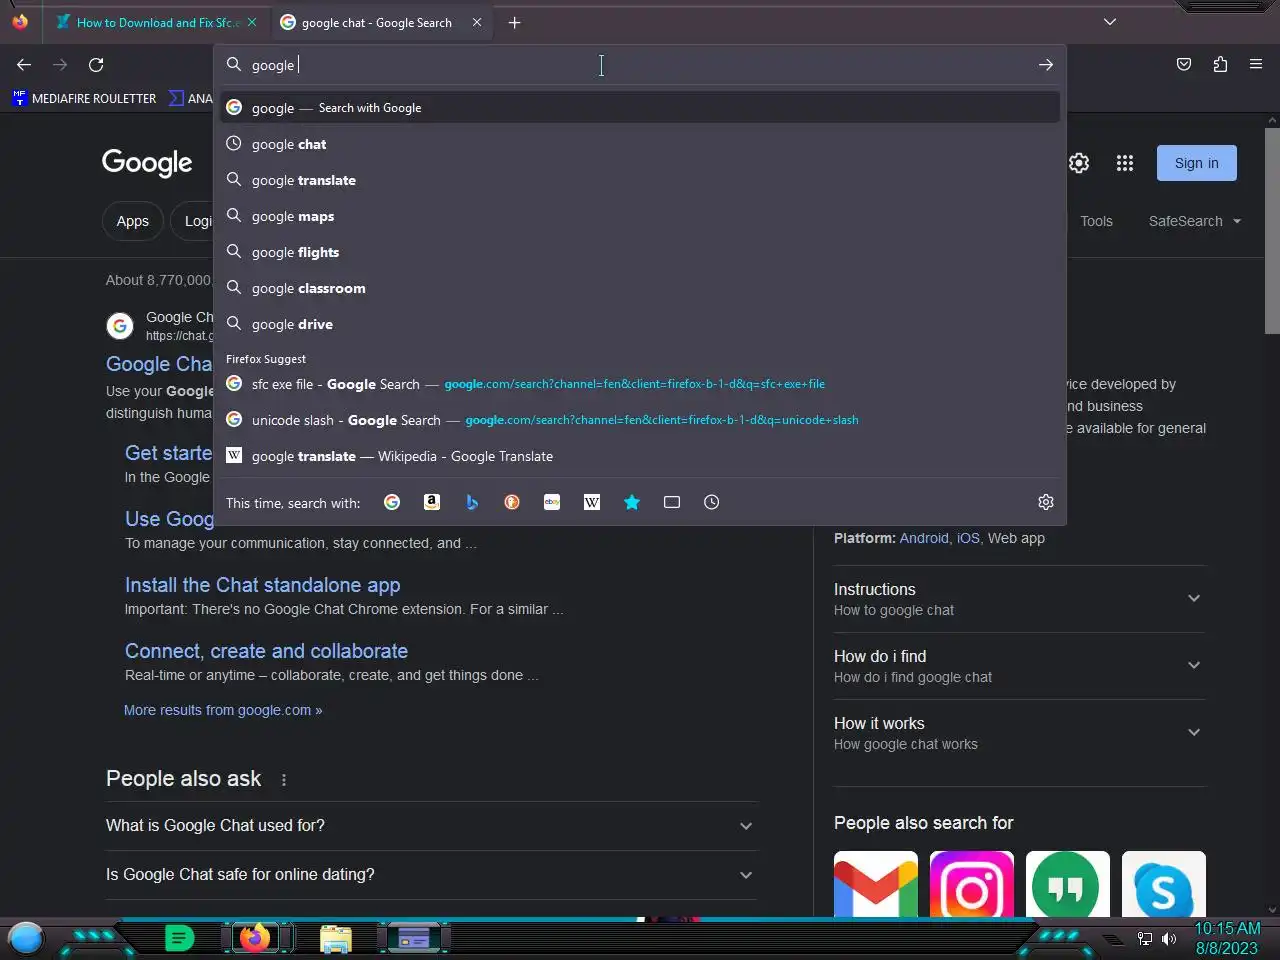Open the Skype thumbnail in related searches
The image size is (1280, 960).
click(1164, 884)
